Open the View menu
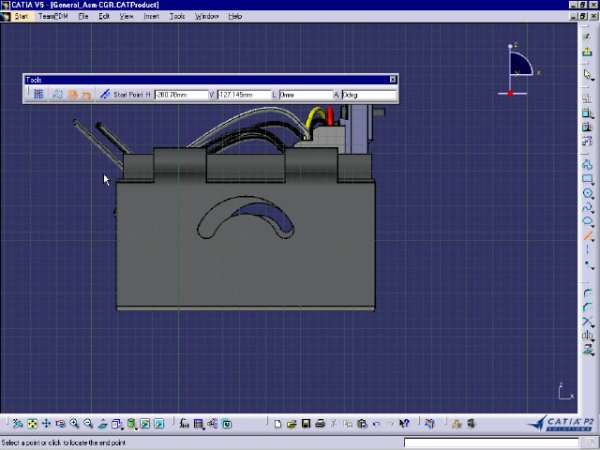This screenshot has width=600, height=450. 126,16
